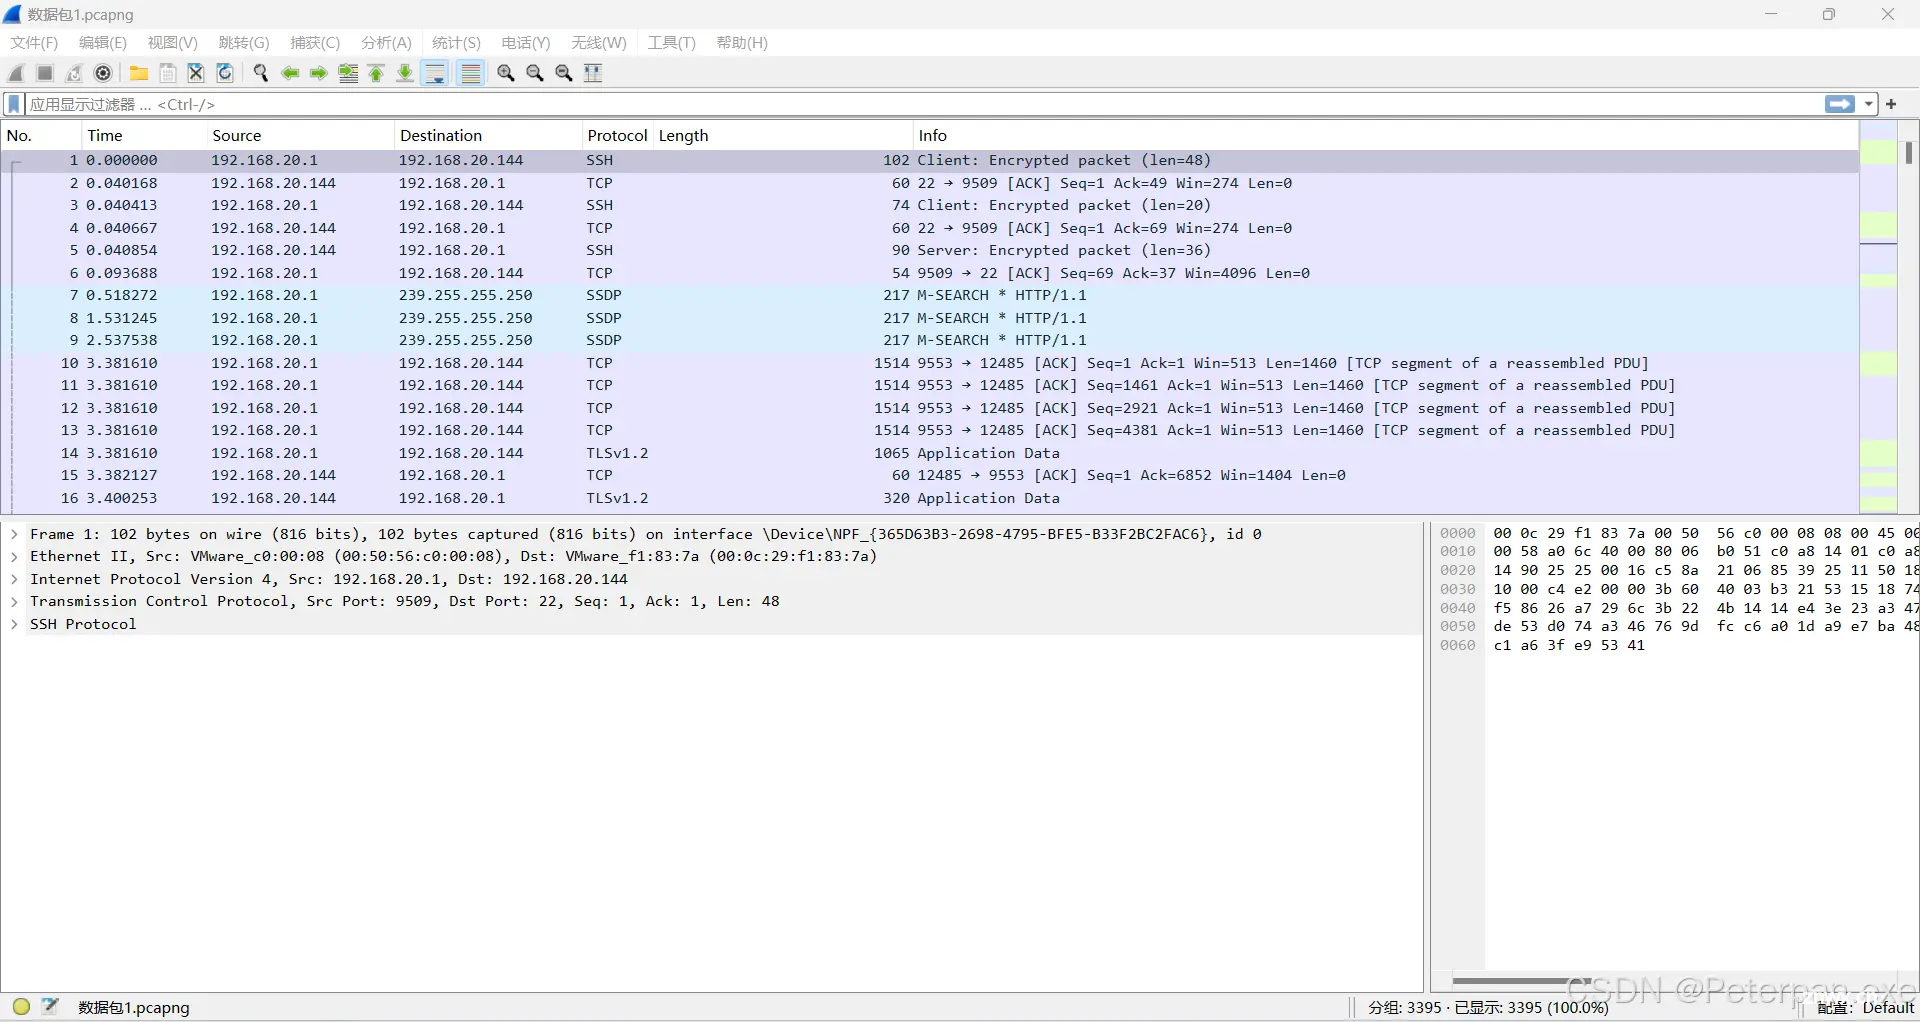Select packet 14 TLSv1.2 Application Data row
This screenshot has width=1920, height=1022.
[930, 454]
